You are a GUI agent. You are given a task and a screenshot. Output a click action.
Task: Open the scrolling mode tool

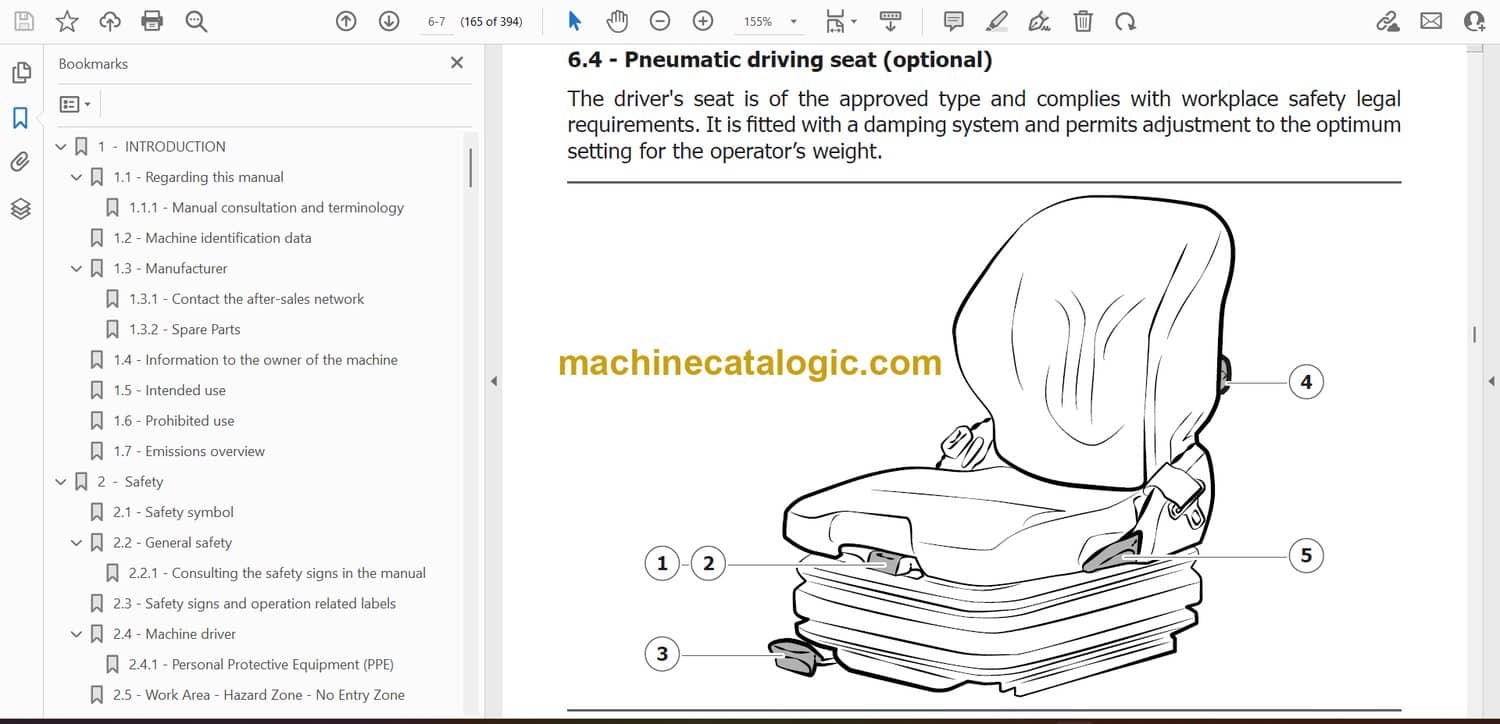890,21
